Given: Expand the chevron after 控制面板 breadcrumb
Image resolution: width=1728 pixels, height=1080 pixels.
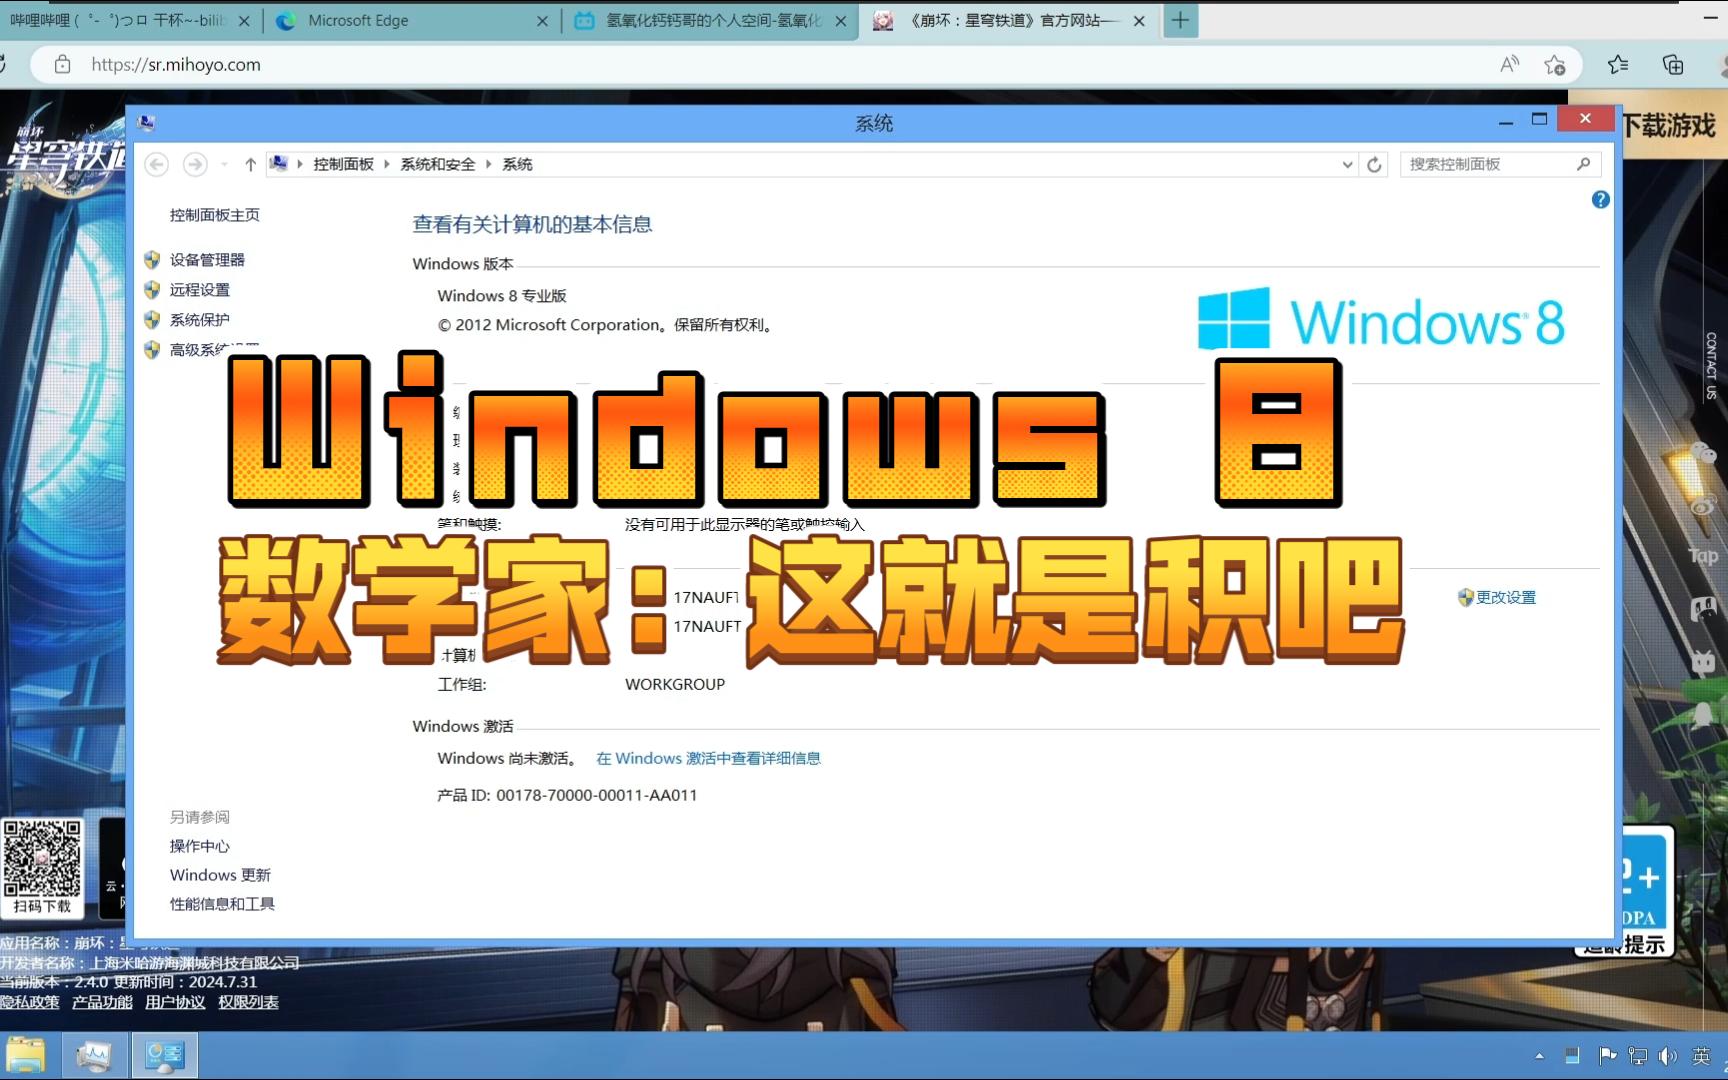Looking at the screenshot, I should 387,164.
